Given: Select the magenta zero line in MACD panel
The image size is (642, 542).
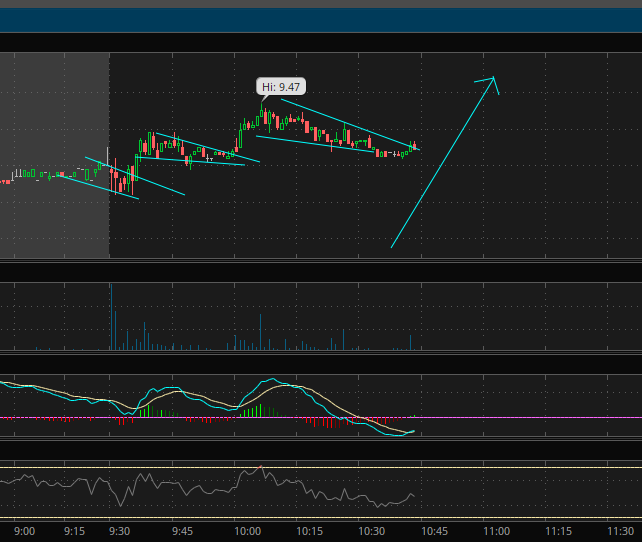Looking at the screenshot, I should (x=321, y=418).
